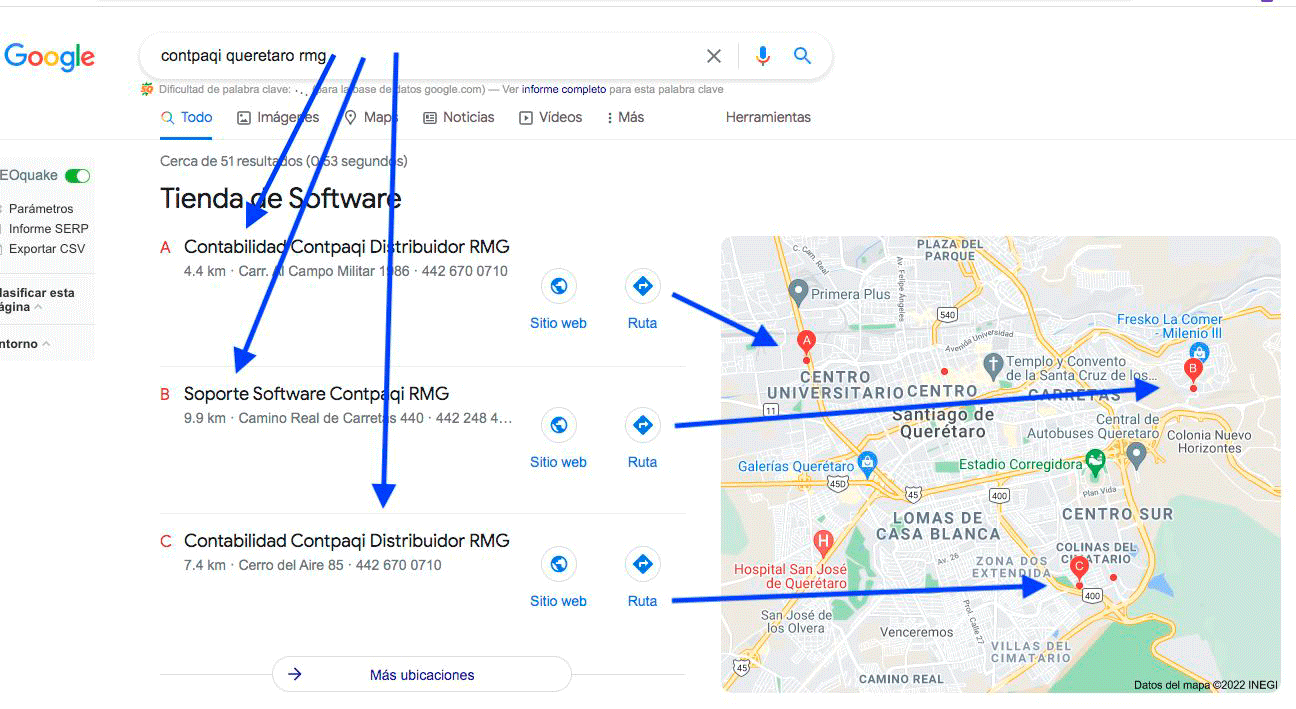Click Estadio Corregidora marker on map
The image size is (1296, 709).
[1095, 462]
